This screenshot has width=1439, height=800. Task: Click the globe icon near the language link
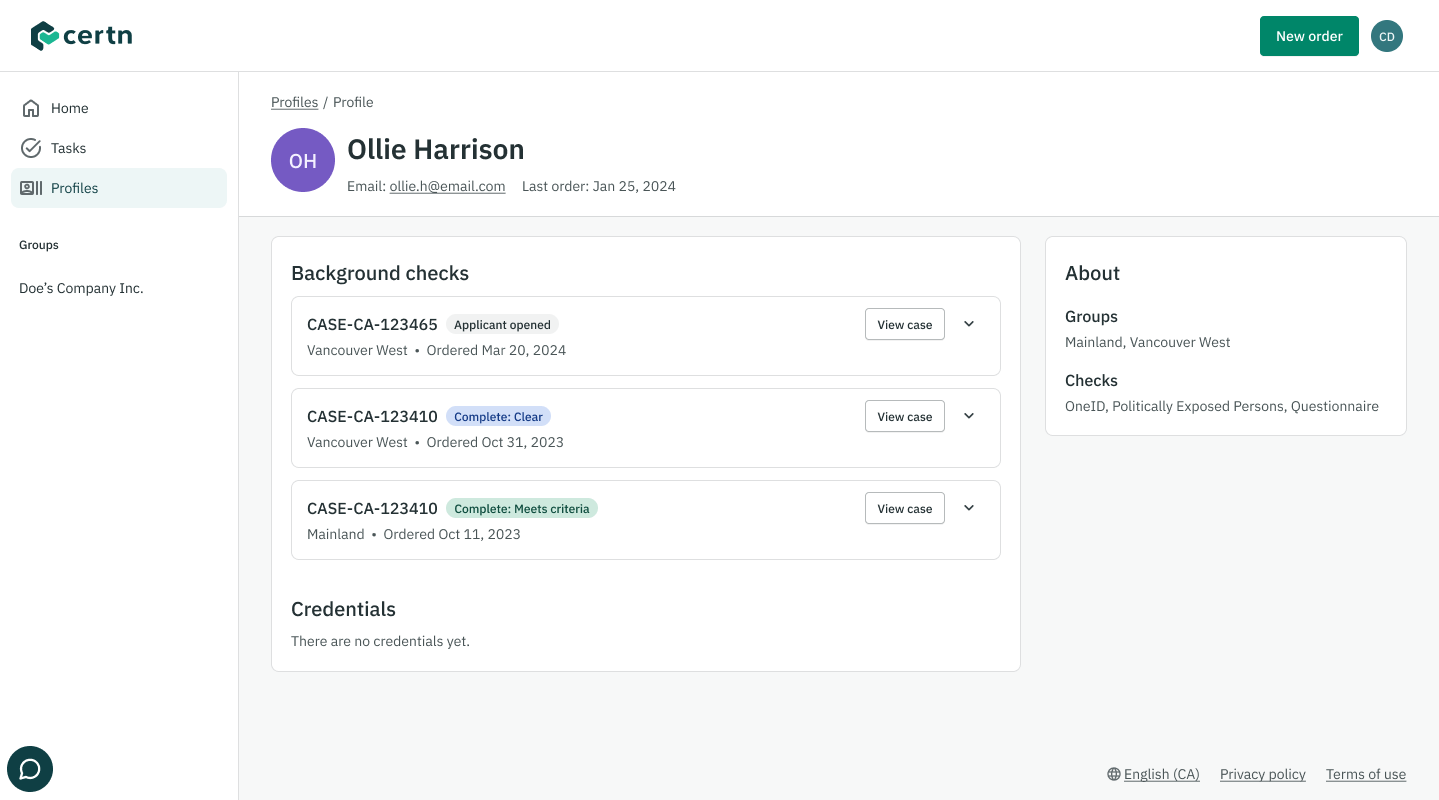click(x=1112, y=774)
